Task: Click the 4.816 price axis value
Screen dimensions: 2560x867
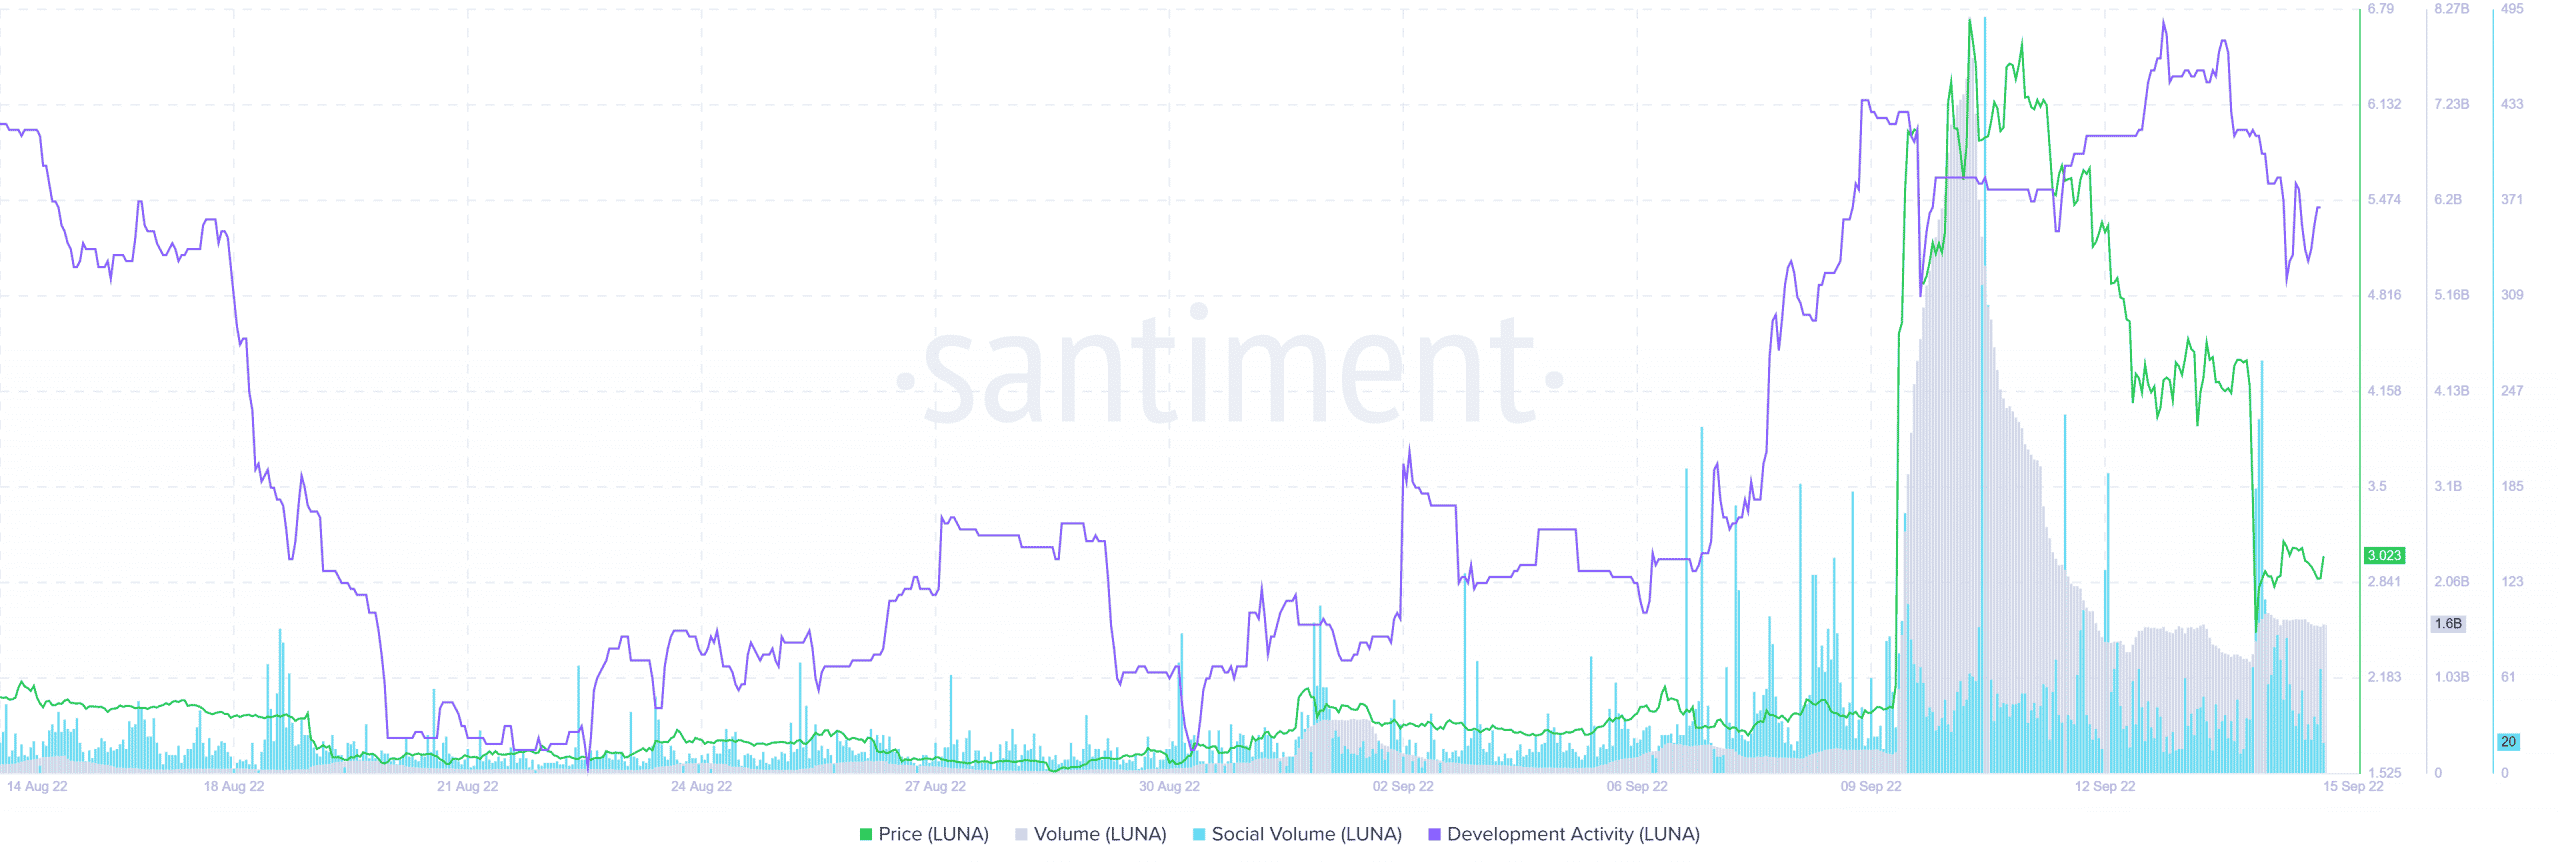Action: (2384, 295)
